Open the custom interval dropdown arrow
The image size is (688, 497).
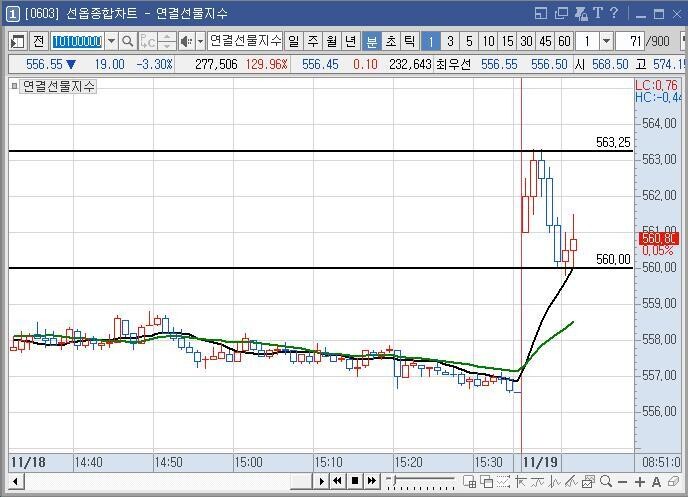coord(606,42)
